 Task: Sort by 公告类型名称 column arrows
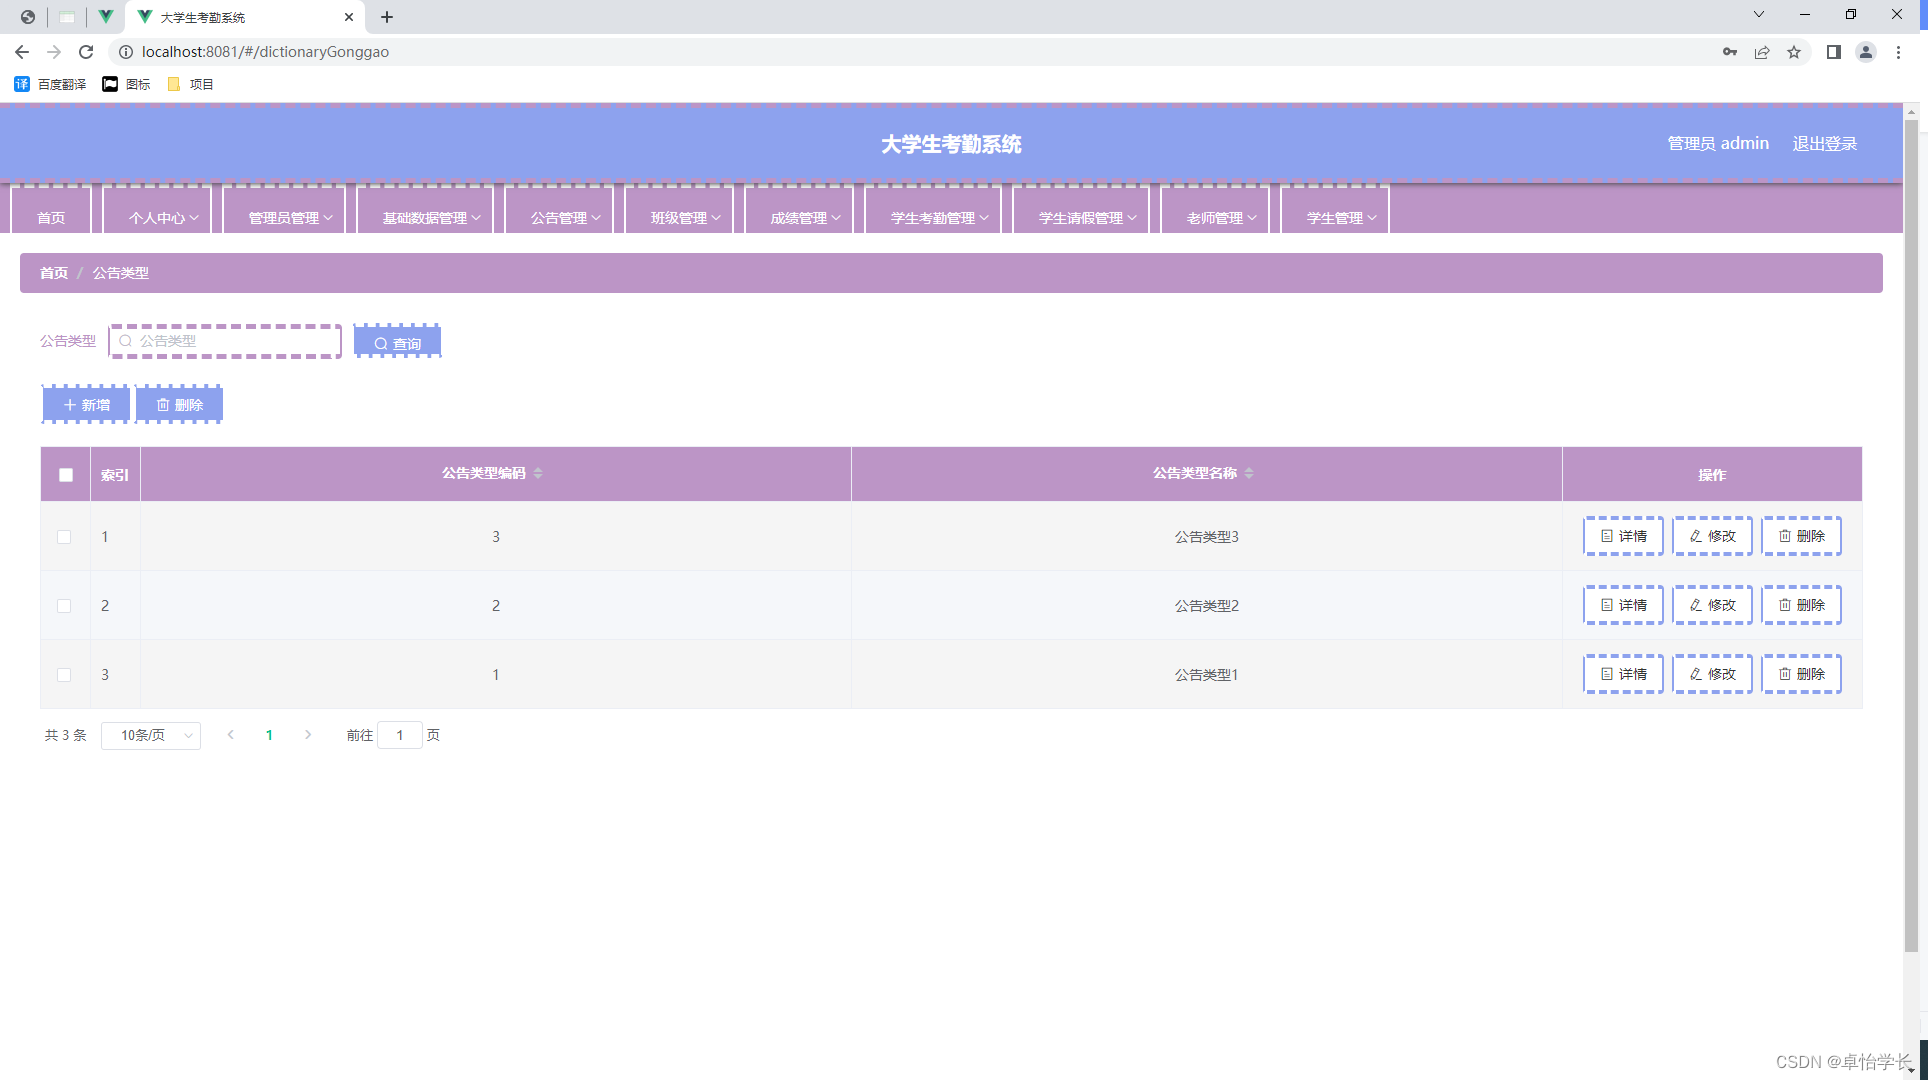[1249, 474]
